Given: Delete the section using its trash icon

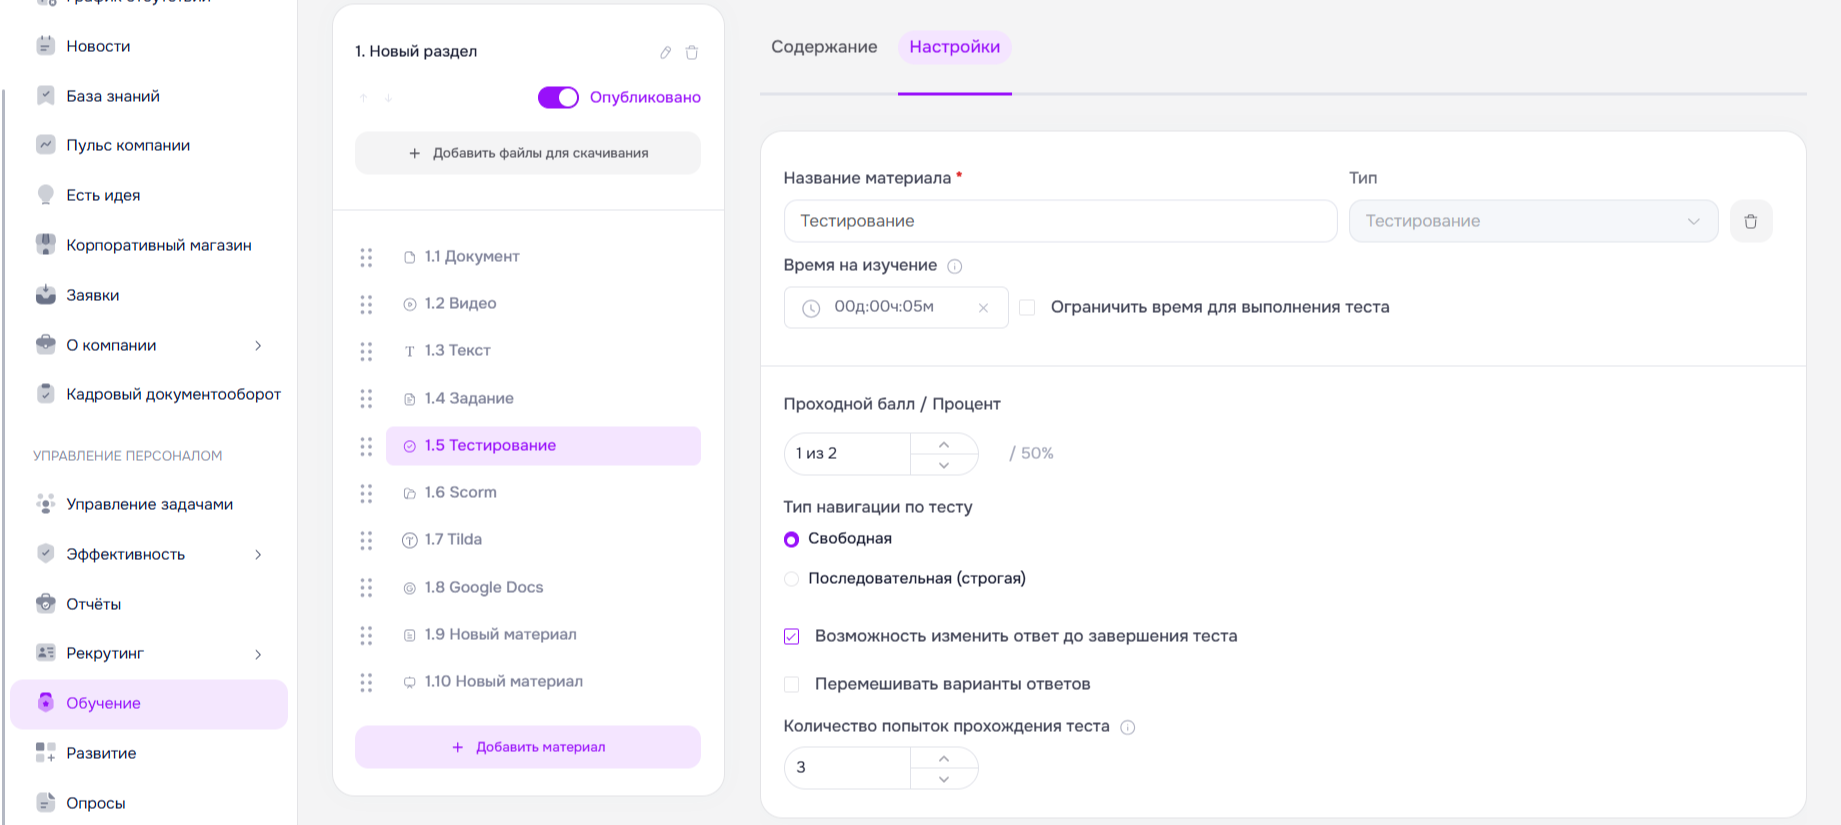Looking at the screenshot, I should click(x=692, y=52).
